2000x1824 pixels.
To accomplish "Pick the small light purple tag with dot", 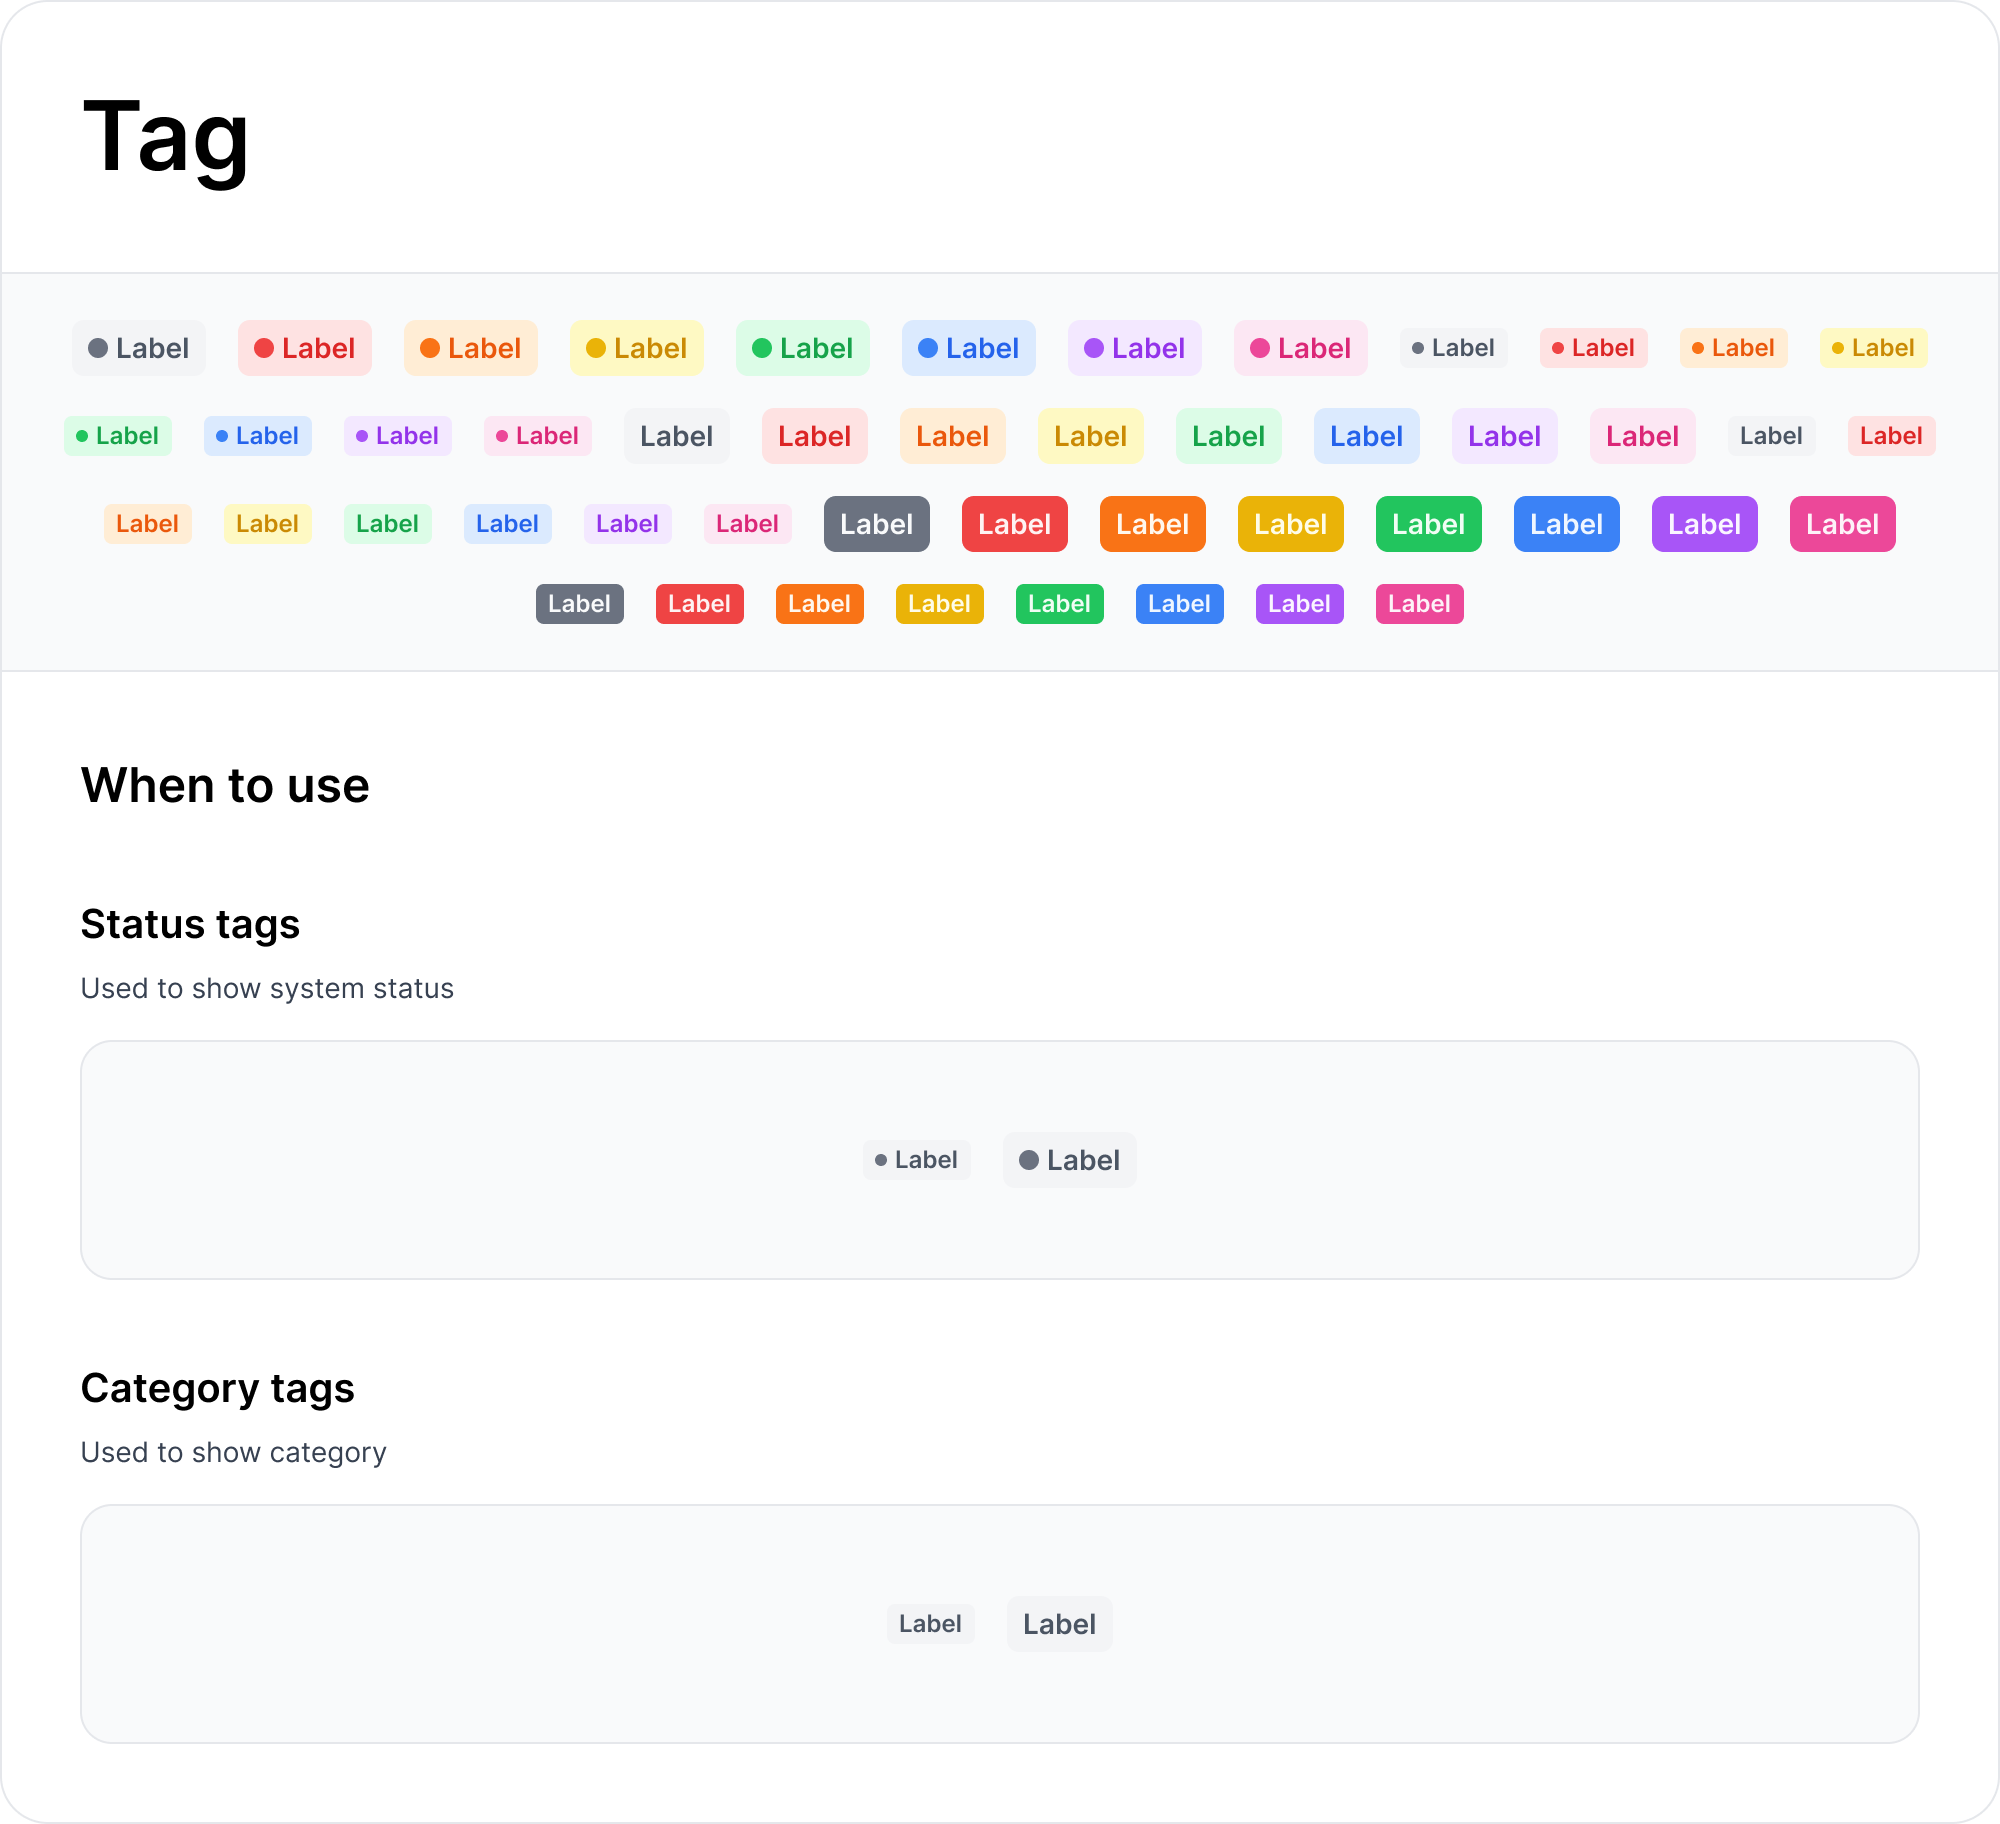I will pyautogui.click(x=398, y=436).
